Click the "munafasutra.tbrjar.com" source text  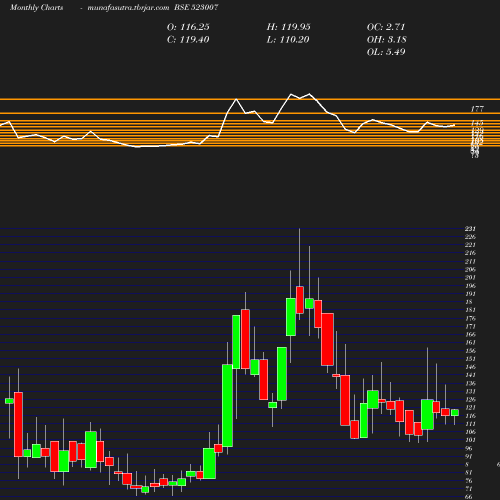[128, 8]
